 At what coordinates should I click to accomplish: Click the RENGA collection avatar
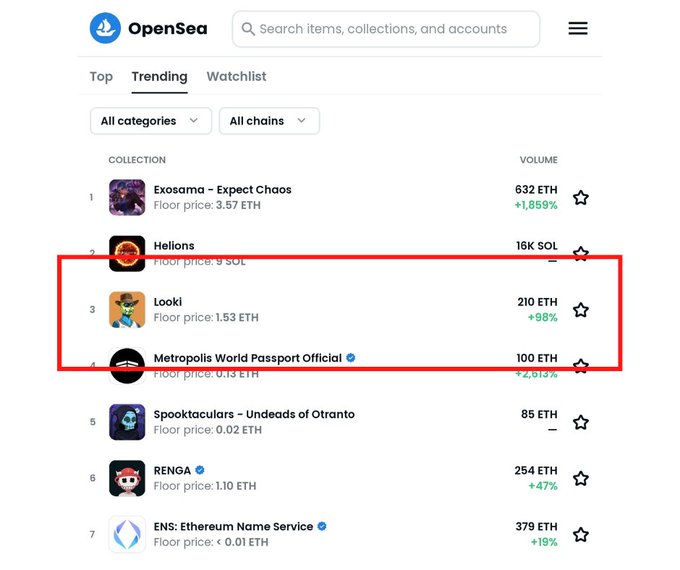[x=127, y=478]
